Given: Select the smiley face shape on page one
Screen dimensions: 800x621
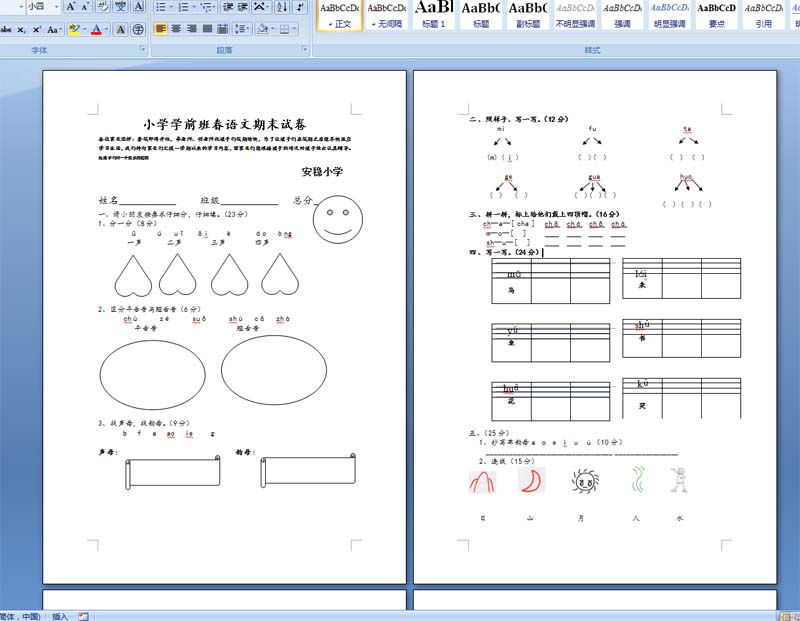Looking at the screenshot, I should (x=338, y=219).
